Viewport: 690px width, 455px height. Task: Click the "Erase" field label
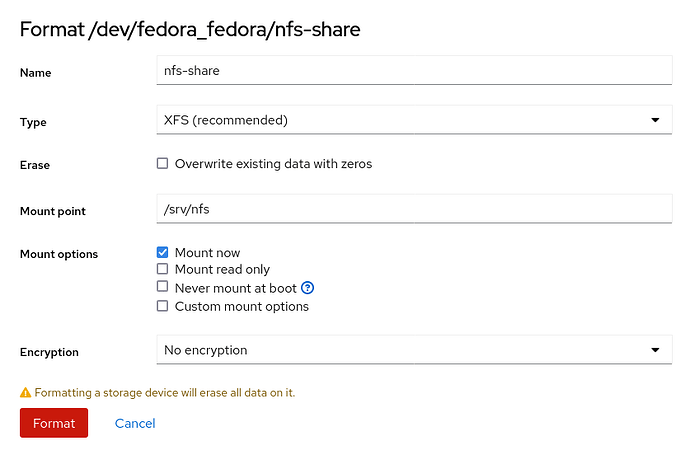[x=35, y=165]
